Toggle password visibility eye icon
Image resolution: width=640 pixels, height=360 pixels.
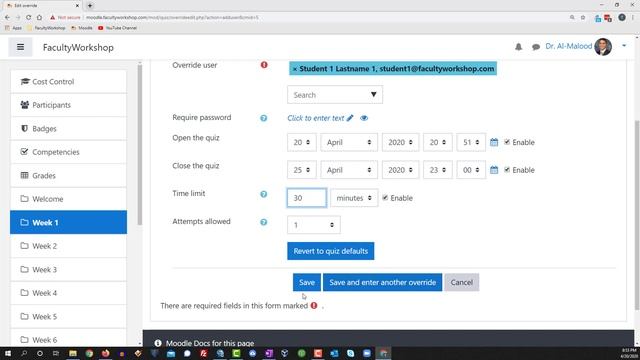pos(364,118)
